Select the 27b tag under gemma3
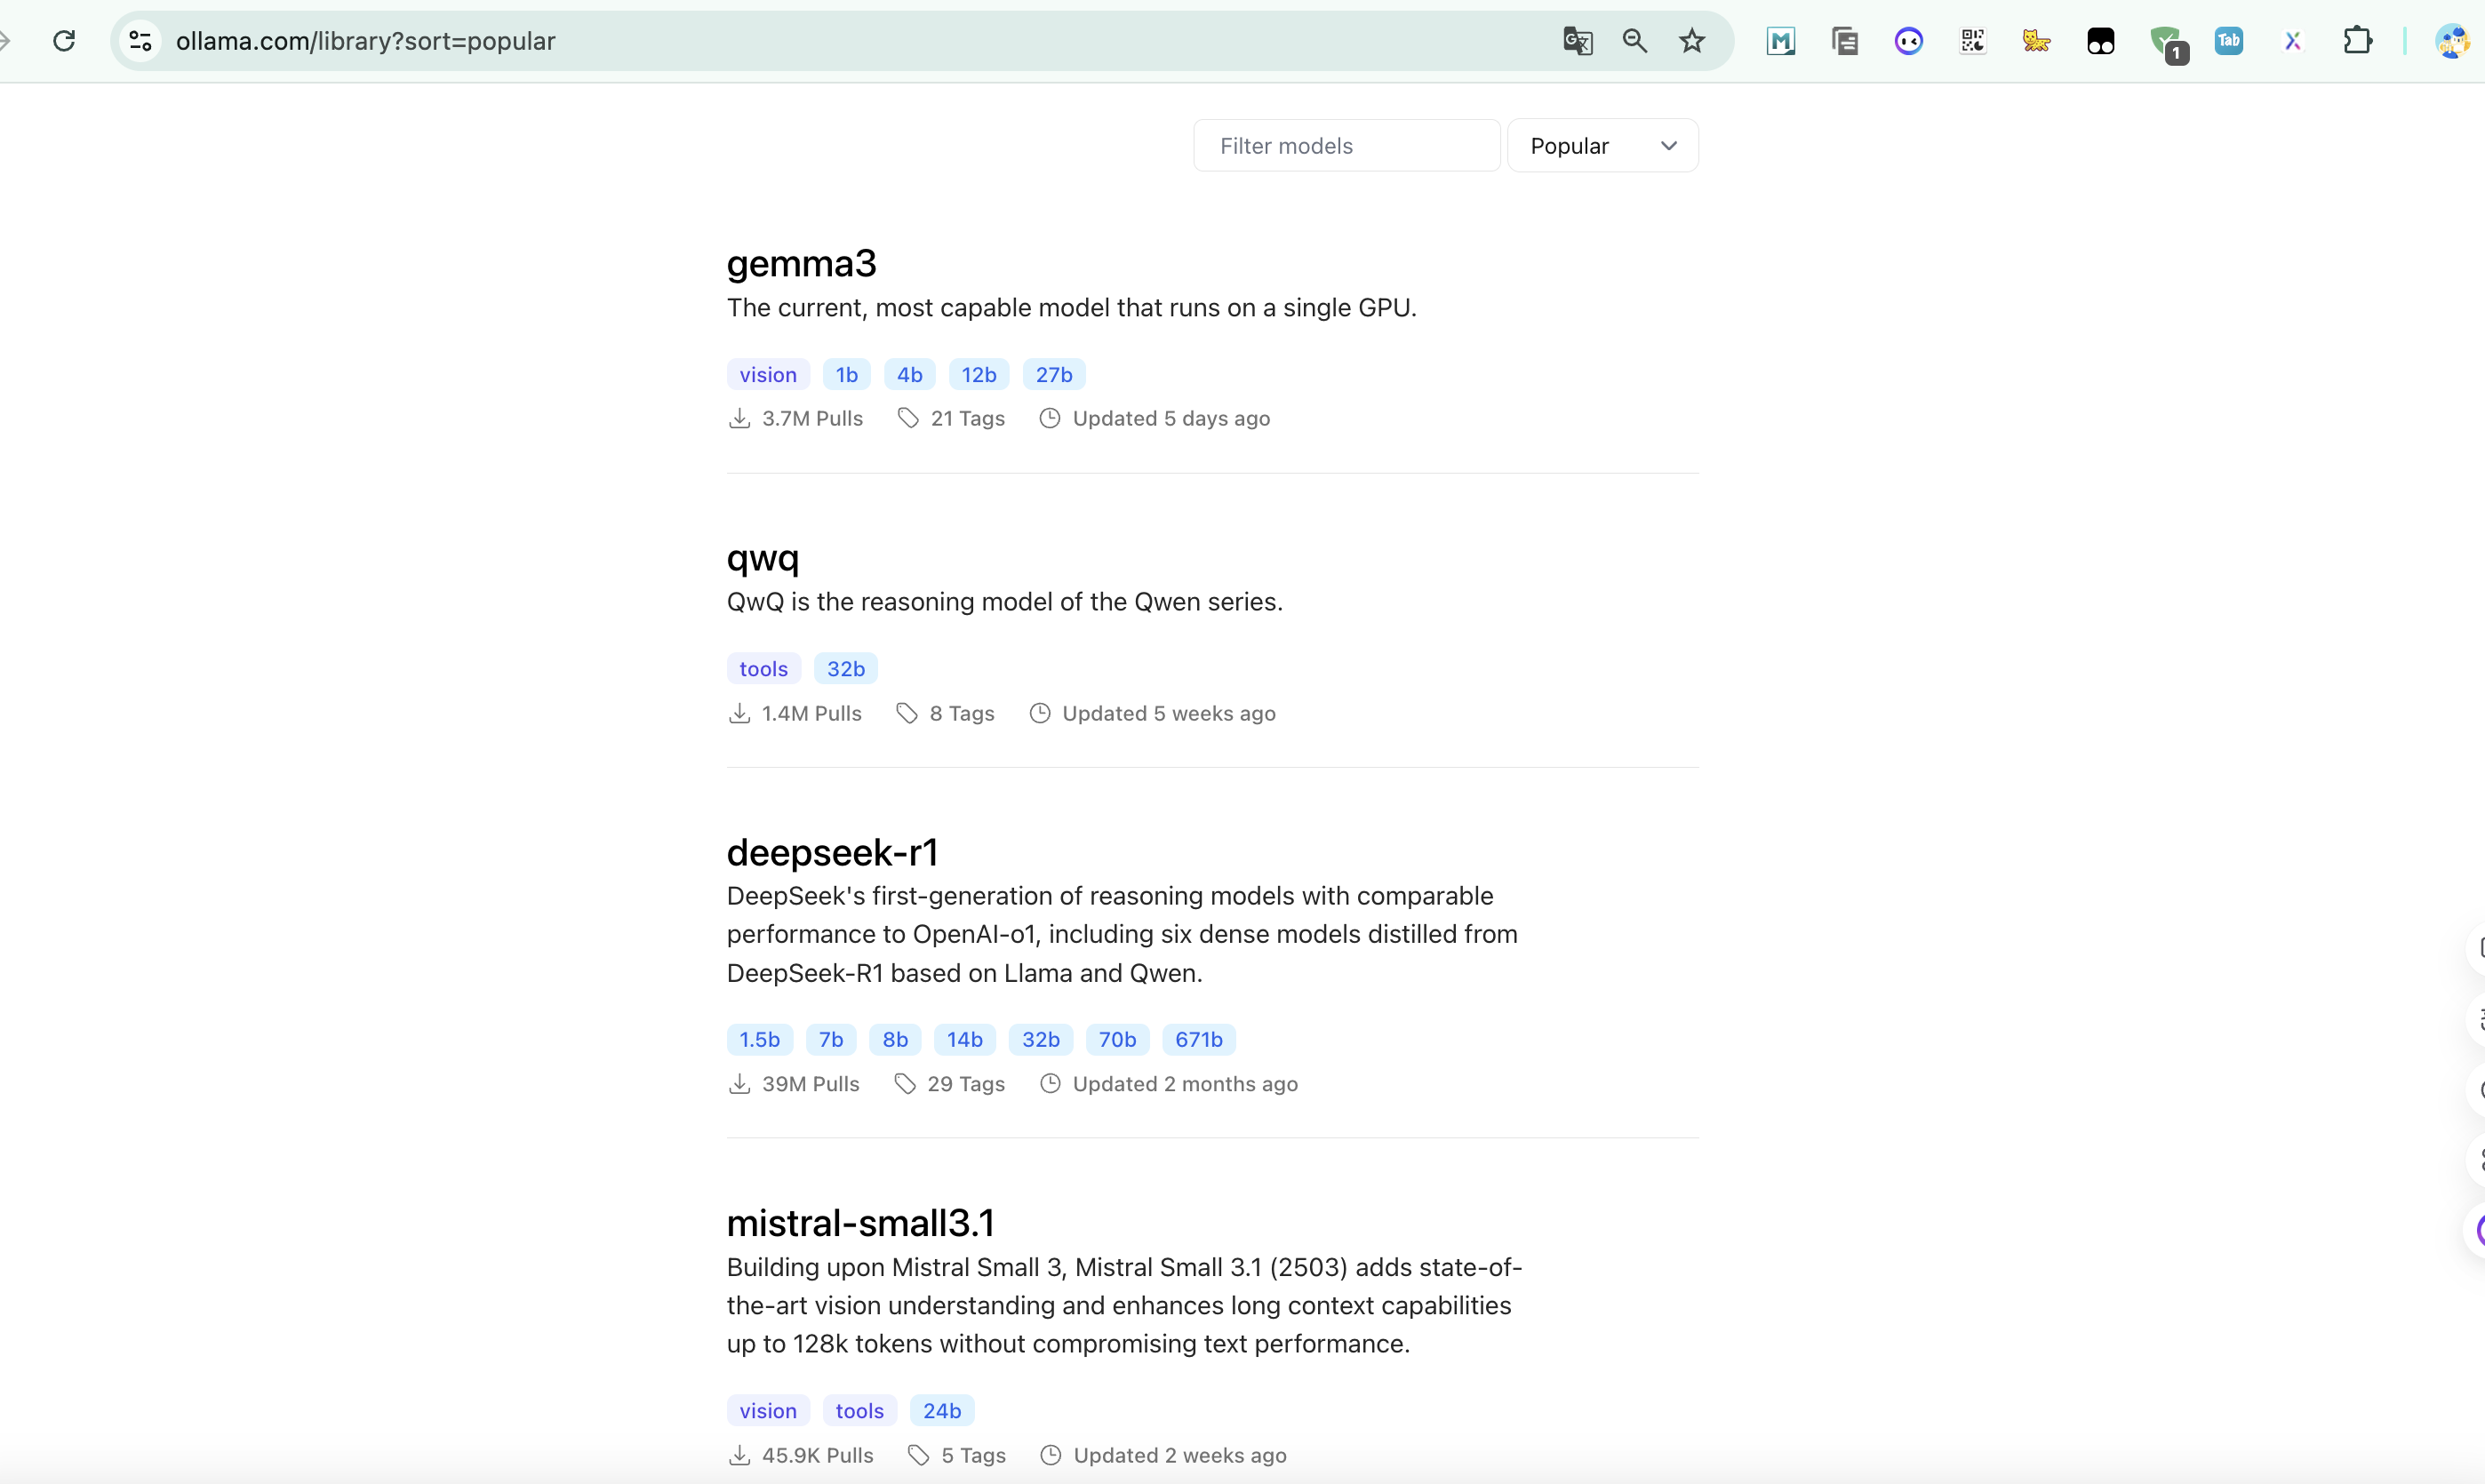Screen dimensions: 2485x1484 tap(1053, 375)
